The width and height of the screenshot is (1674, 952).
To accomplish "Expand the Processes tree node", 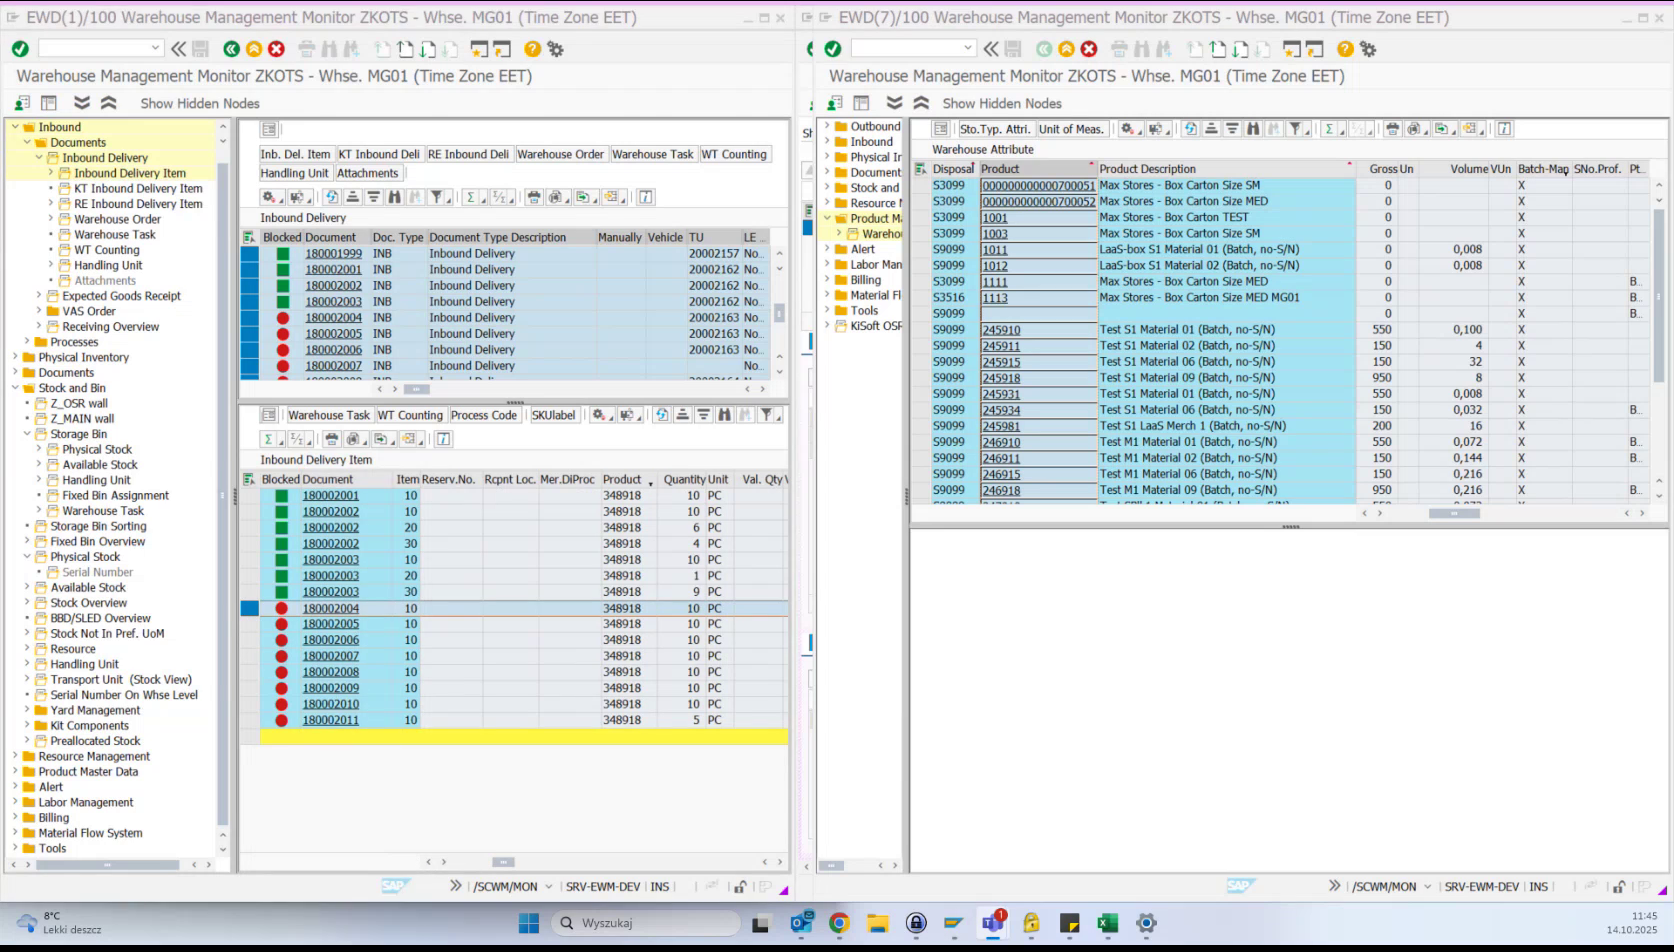I will (x=29, y=342).
